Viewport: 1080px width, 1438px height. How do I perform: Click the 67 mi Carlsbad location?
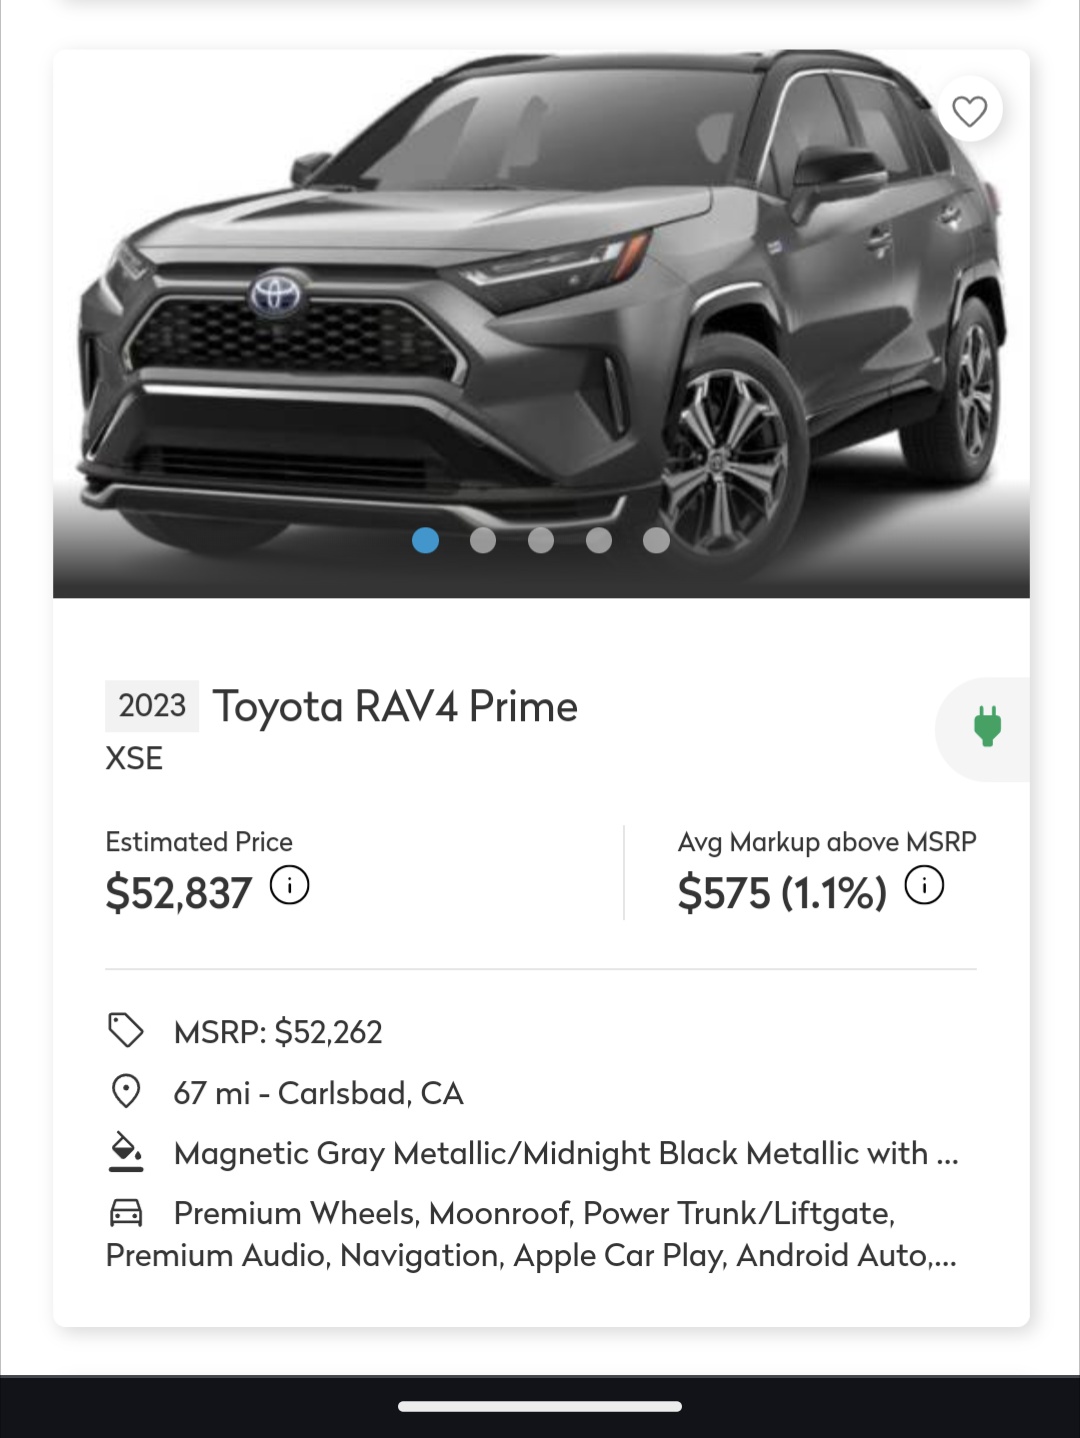(318, 1093)
